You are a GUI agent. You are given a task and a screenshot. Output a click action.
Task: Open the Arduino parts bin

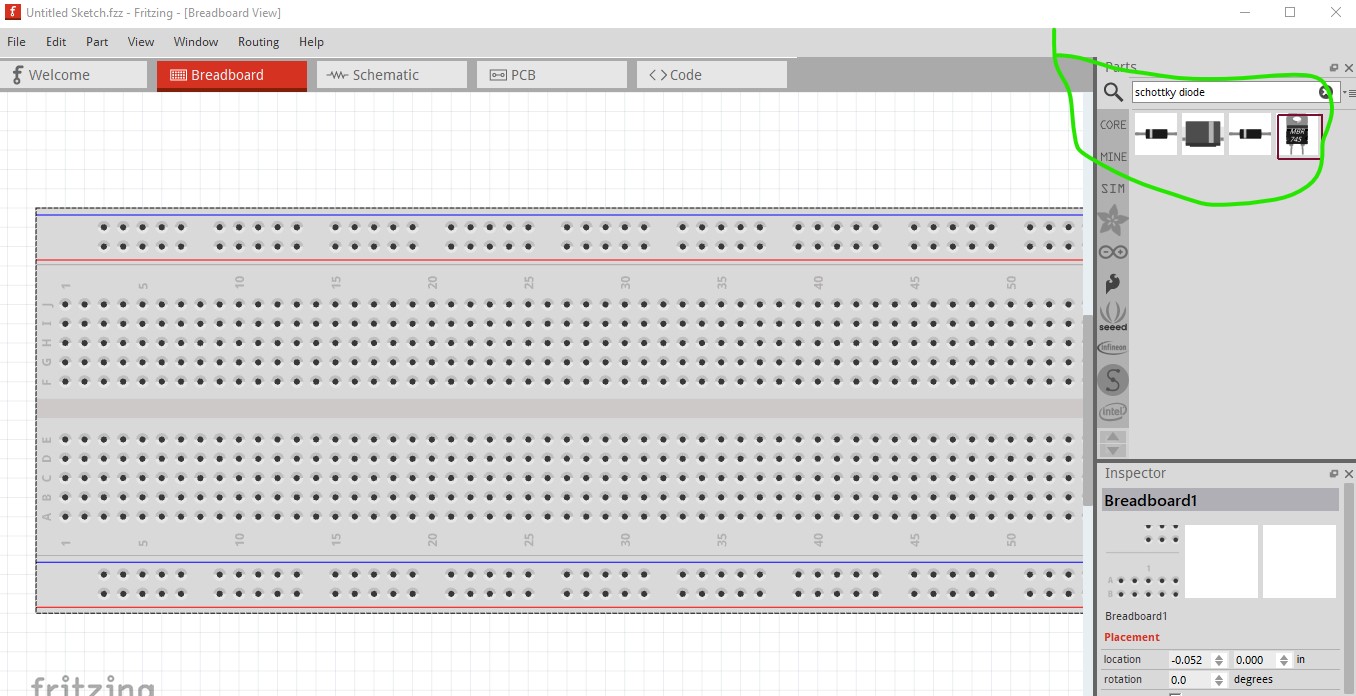tap(1112, 252)
